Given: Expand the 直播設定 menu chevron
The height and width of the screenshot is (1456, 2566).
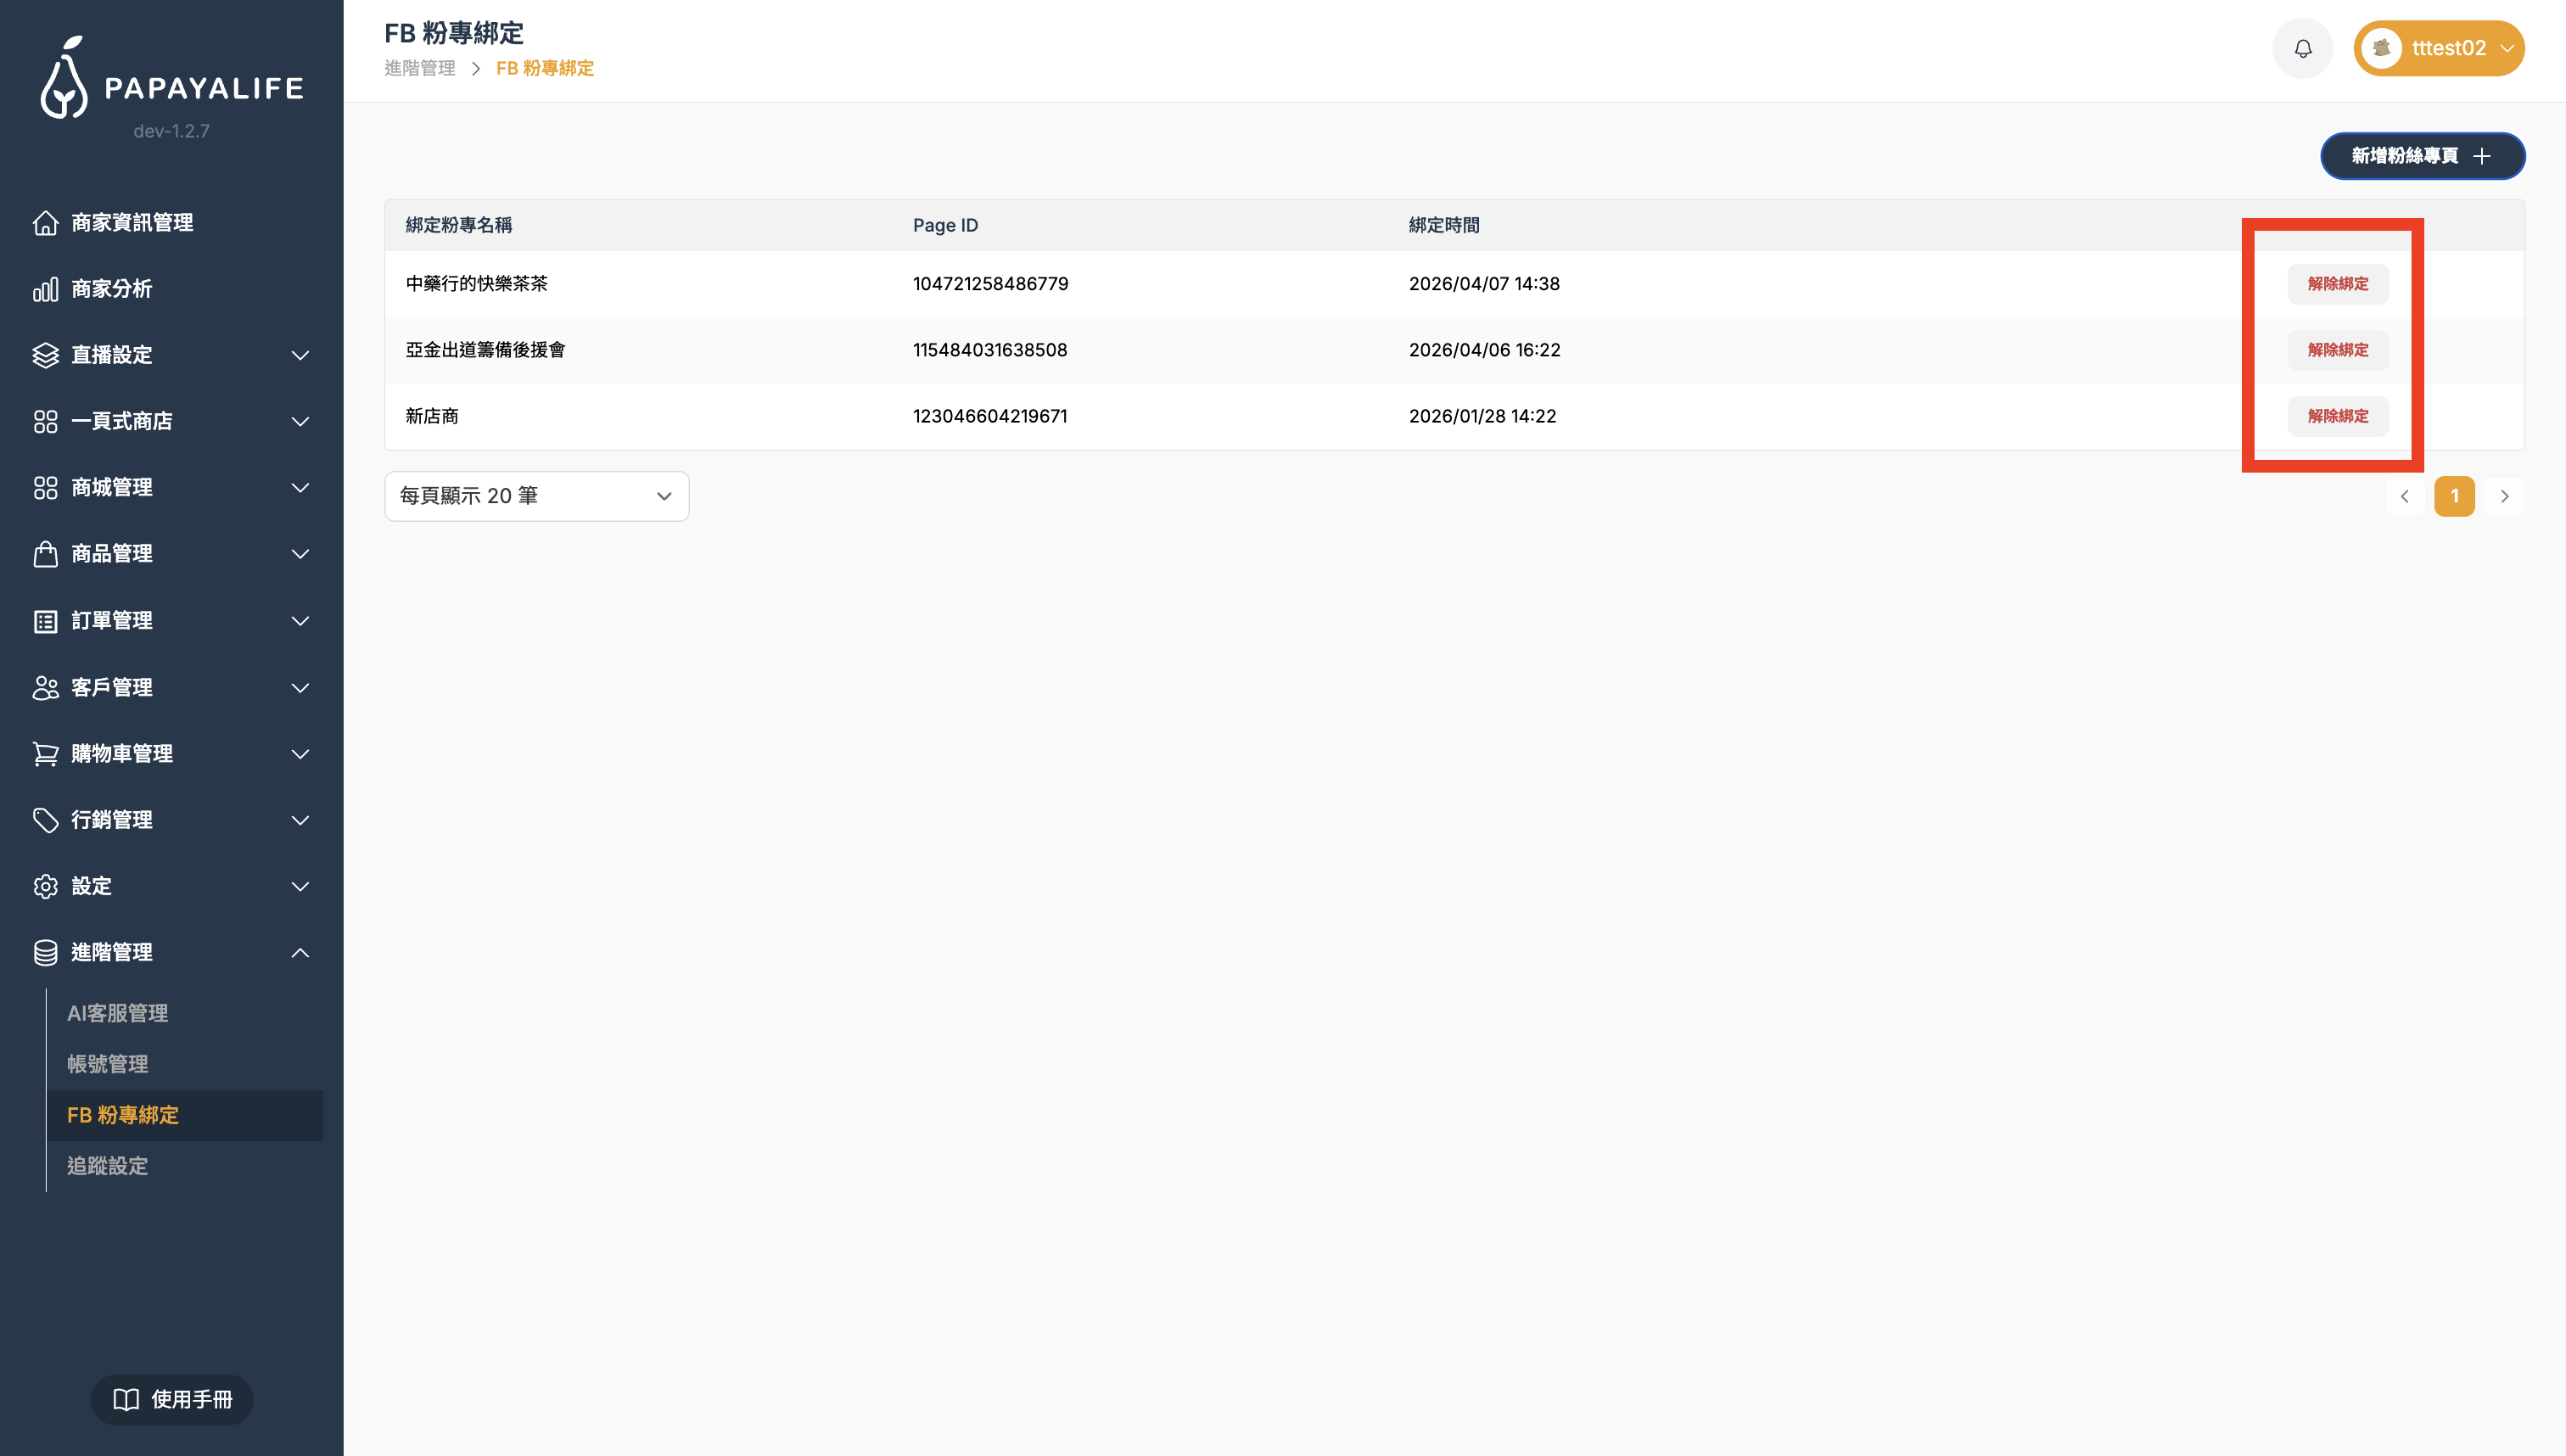Looking at the screenshot, I should tap(300, 355).
